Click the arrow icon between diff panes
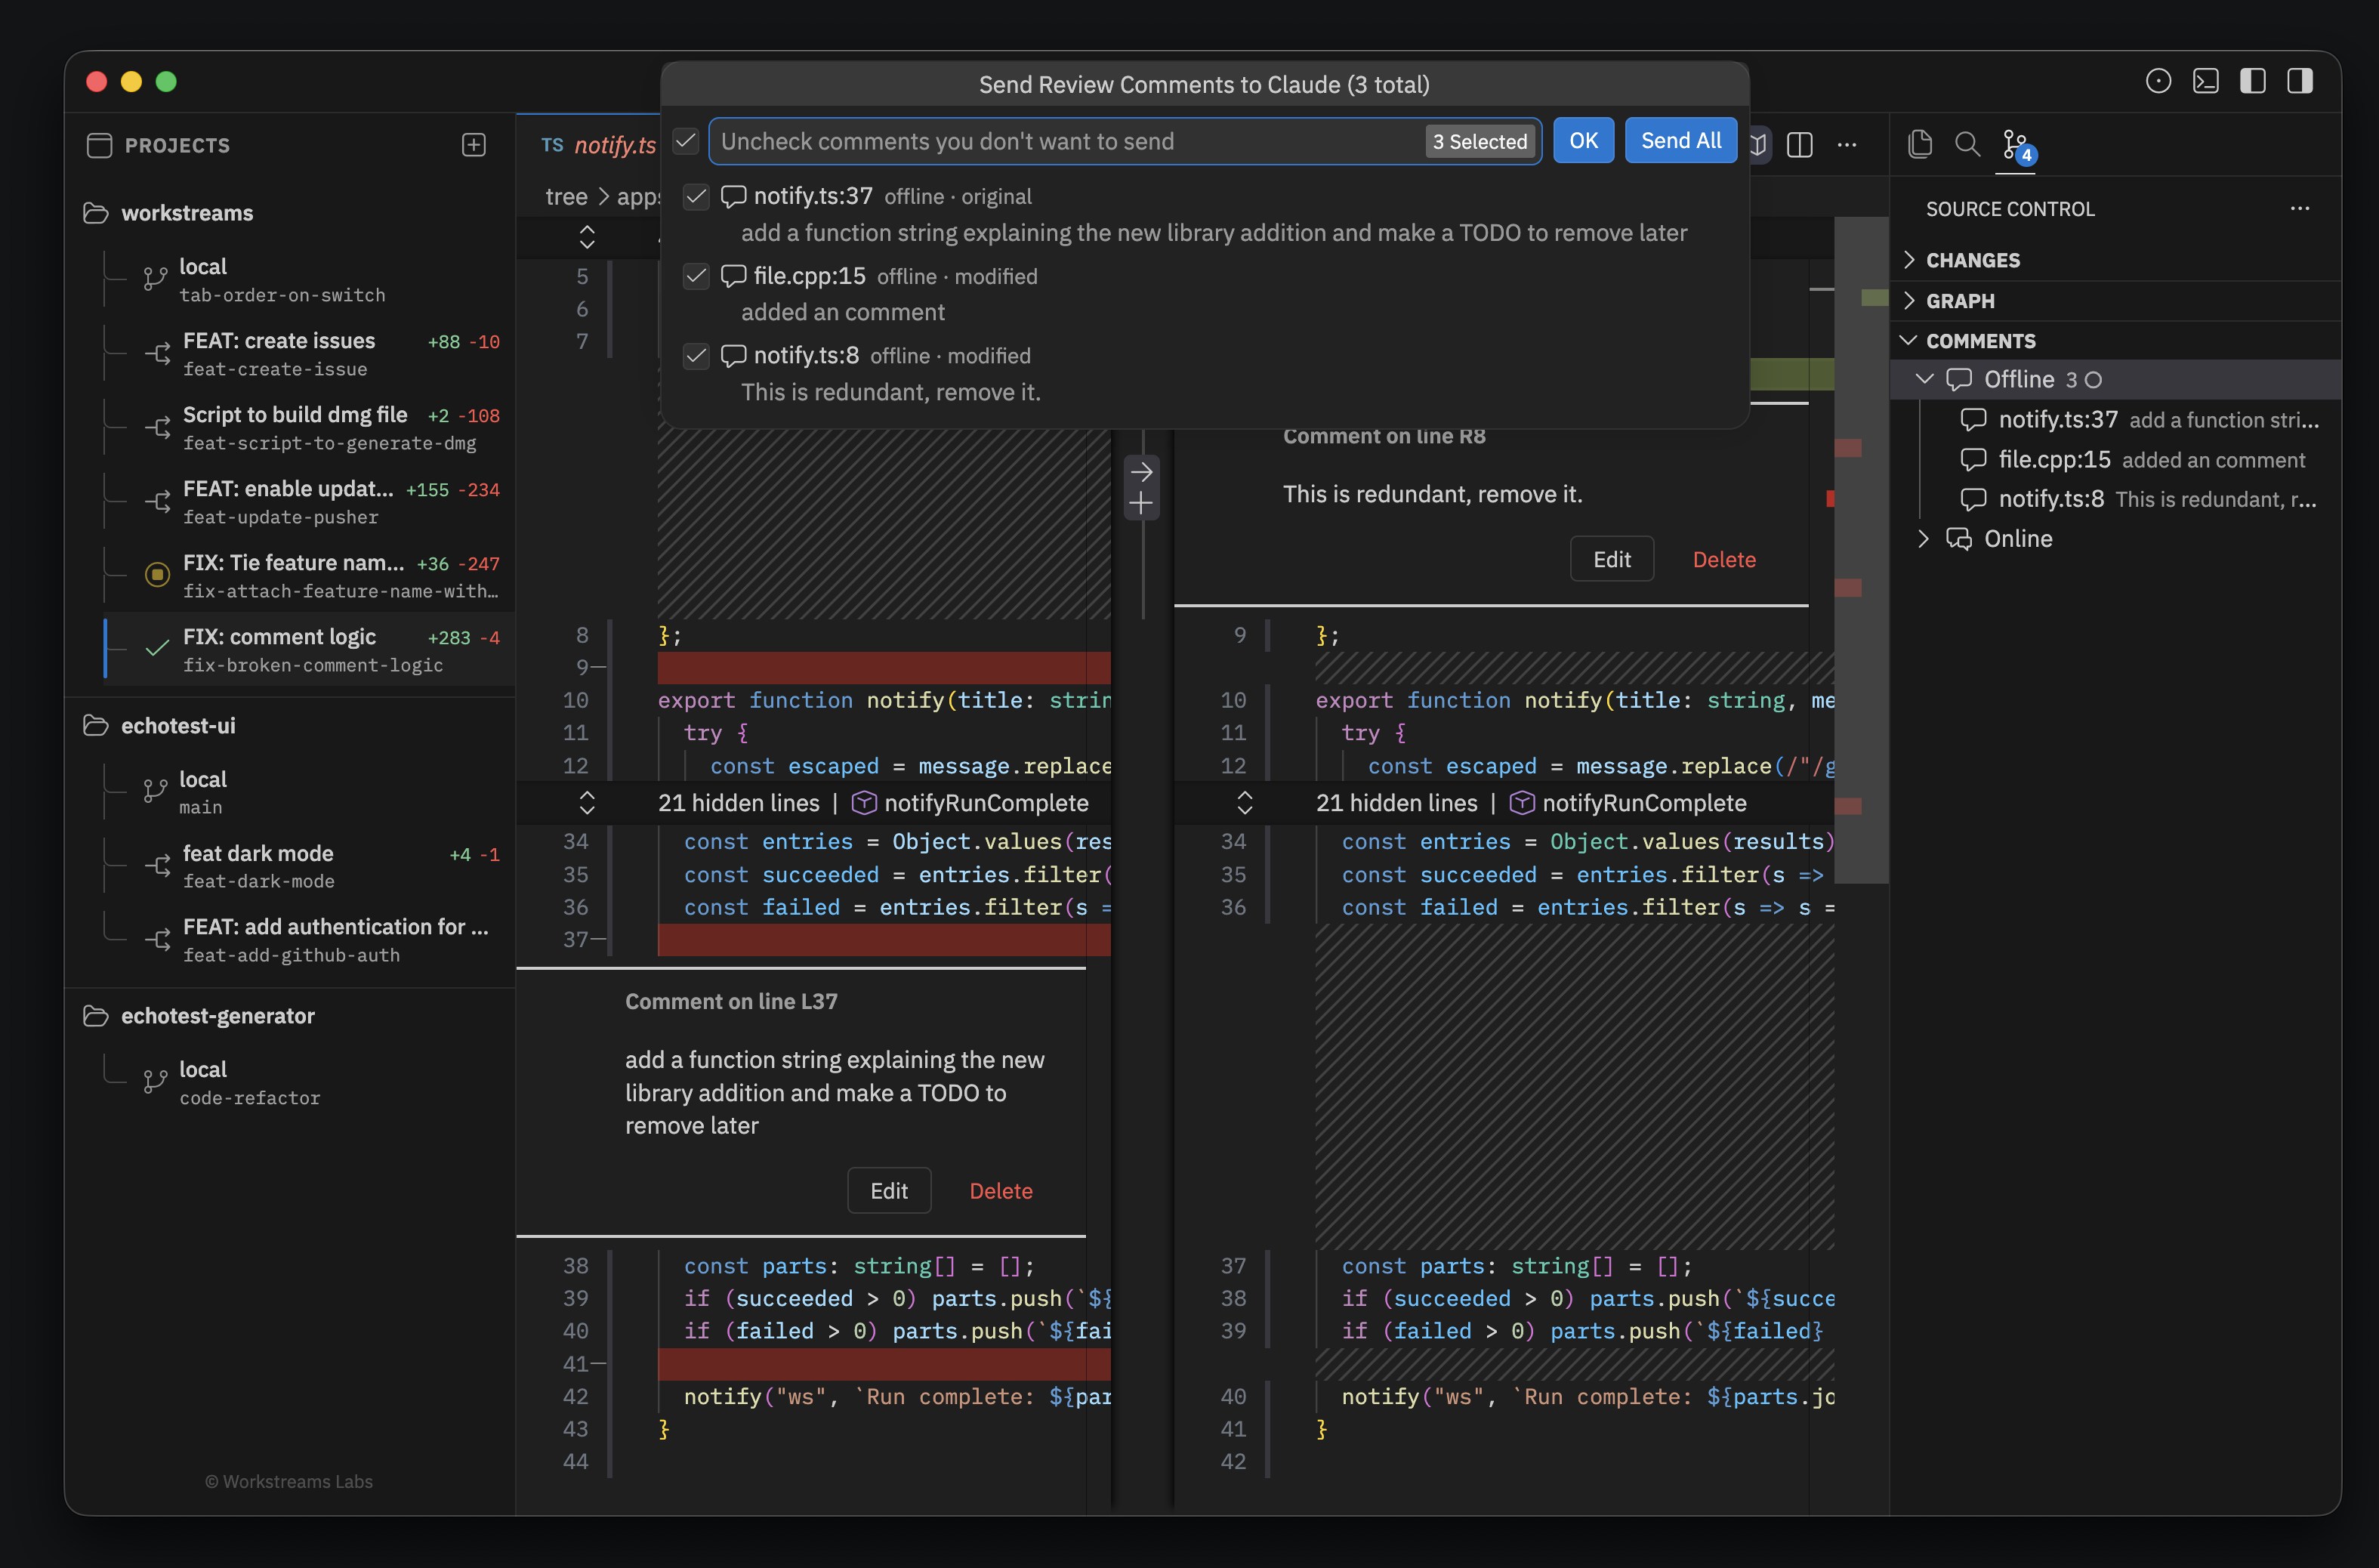The image size is (2379, 1568). [x=1141, y=471]
